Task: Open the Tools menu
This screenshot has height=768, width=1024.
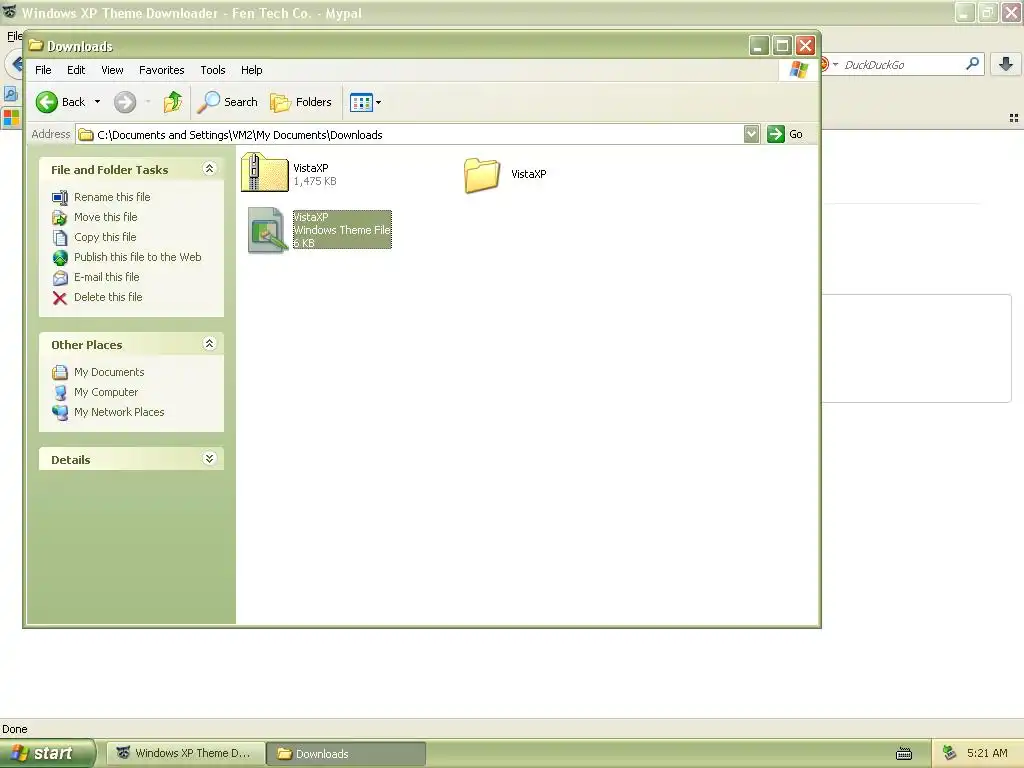Action: 213,70
